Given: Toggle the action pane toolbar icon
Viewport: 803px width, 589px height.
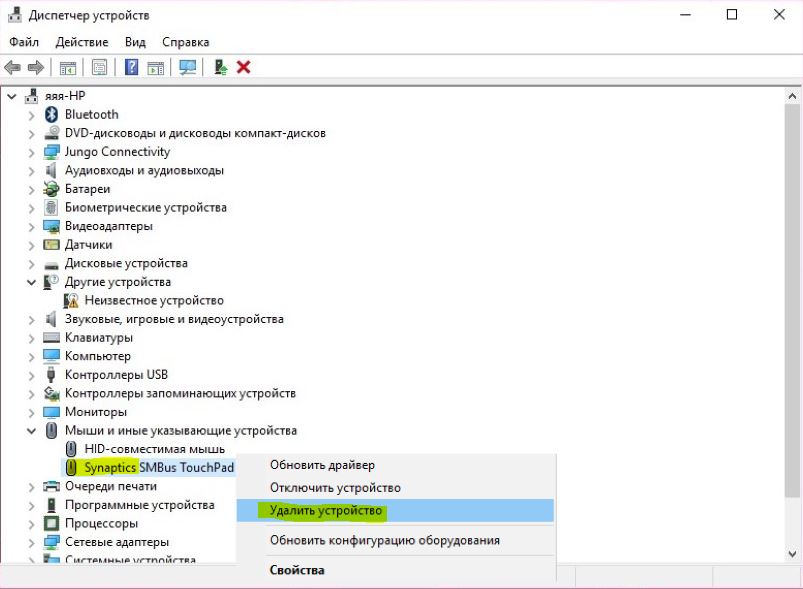Looking at the screenshot, I should (x=156, y=67).
